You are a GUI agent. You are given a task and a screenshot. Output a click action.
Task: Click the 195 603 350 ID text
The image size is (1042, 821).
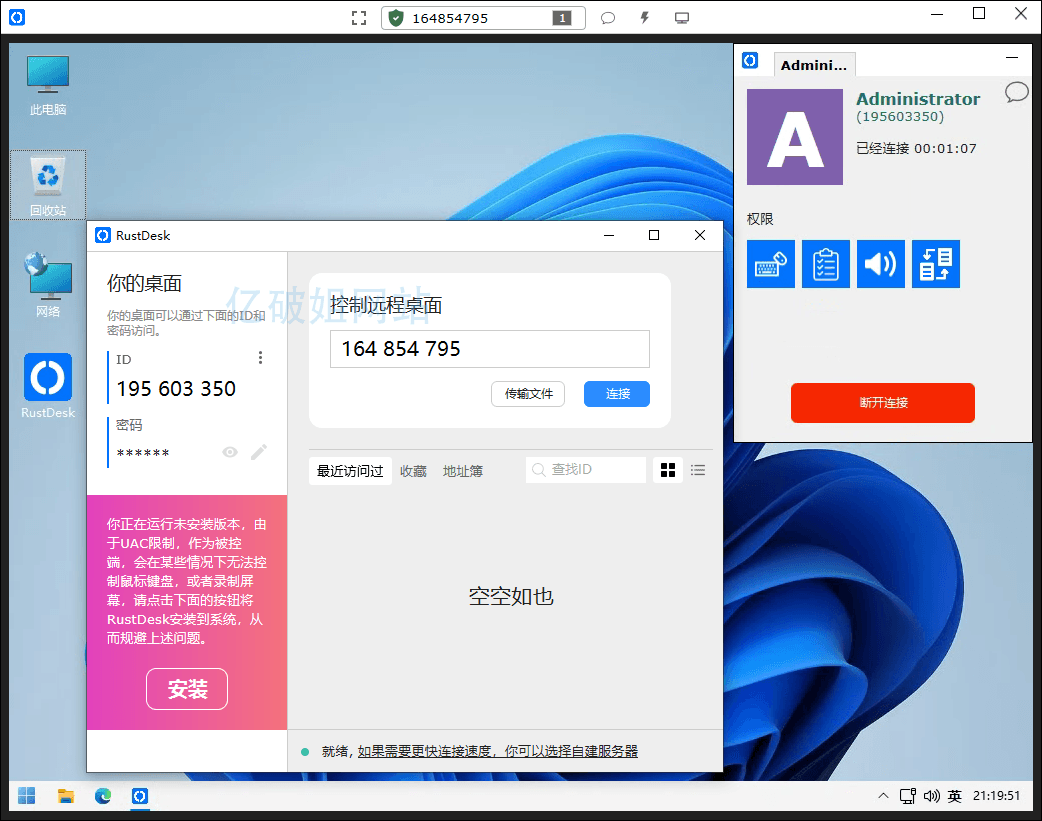coord(176,388)
